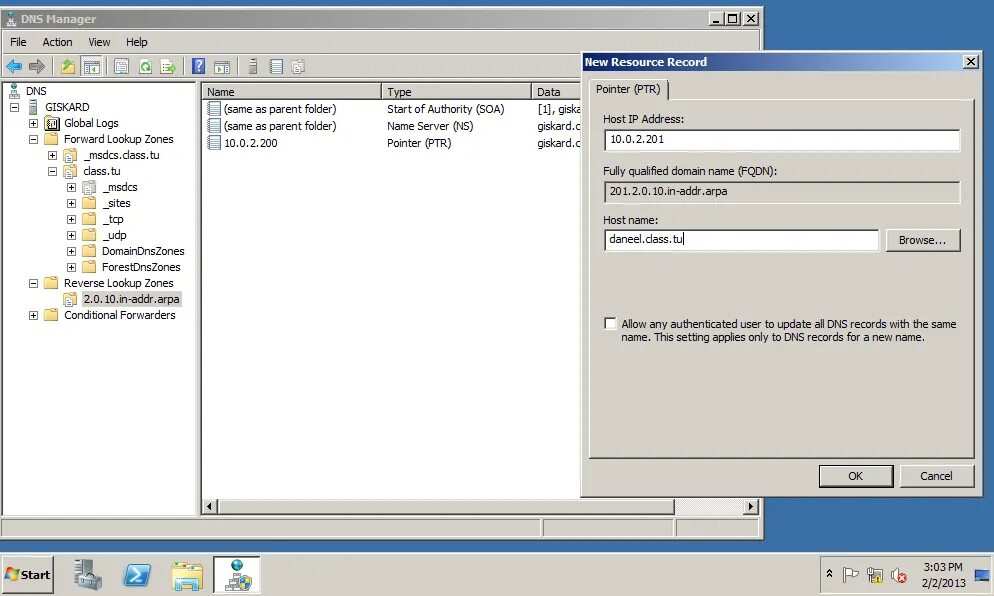Click Cancel in New Resource Record dialog
Screen dimensions: 994x596
point(936,476)
